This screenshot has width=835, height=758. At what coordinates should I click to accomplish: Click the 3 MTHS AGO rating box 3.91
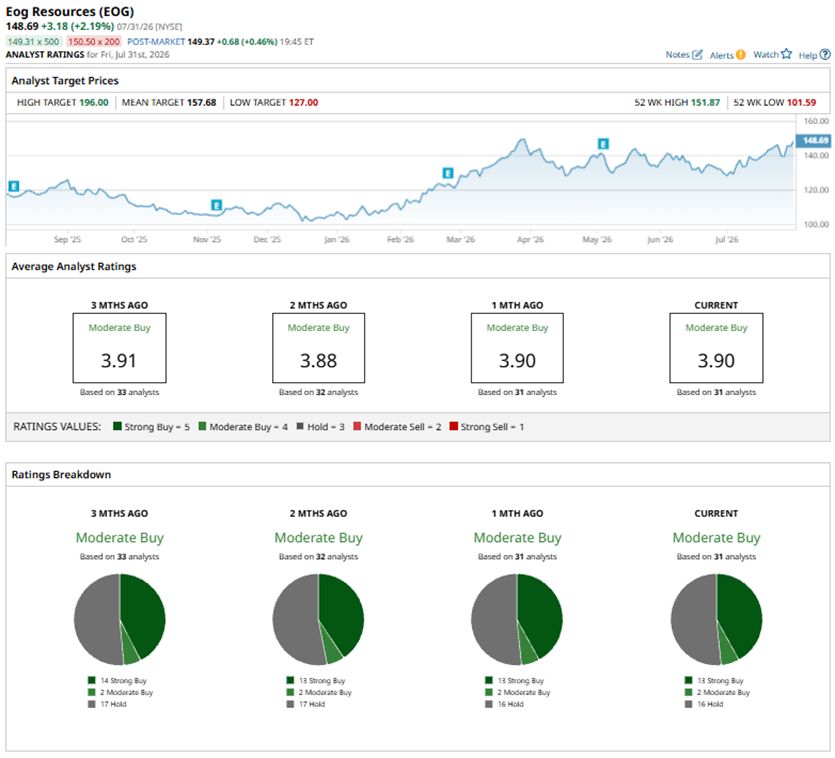(119, 348)
